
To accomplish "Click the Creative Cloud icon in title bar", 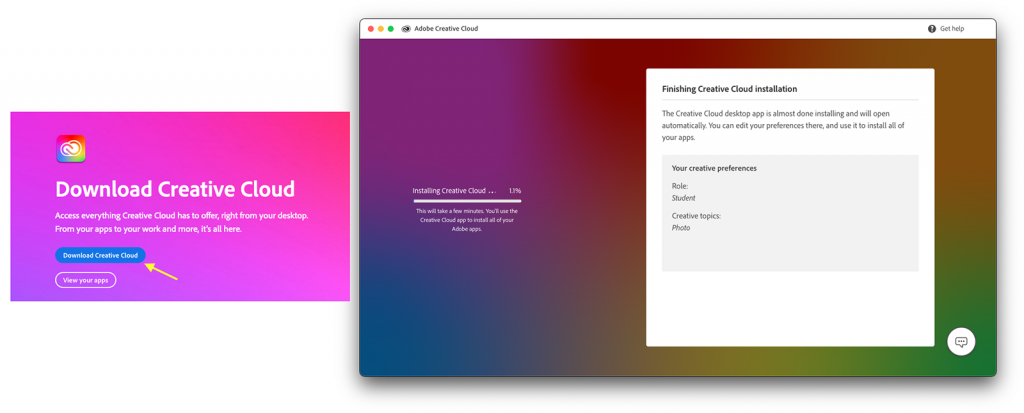I will (x=406, y=29).
